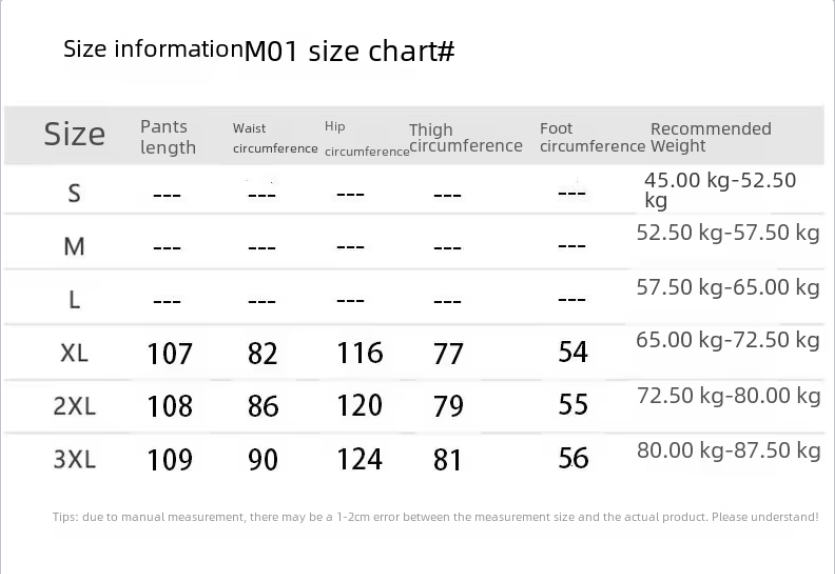Click the 3XL size row label
Image resolution: width=835 pixels, height=574 pixels.
(x=74, y=459)
